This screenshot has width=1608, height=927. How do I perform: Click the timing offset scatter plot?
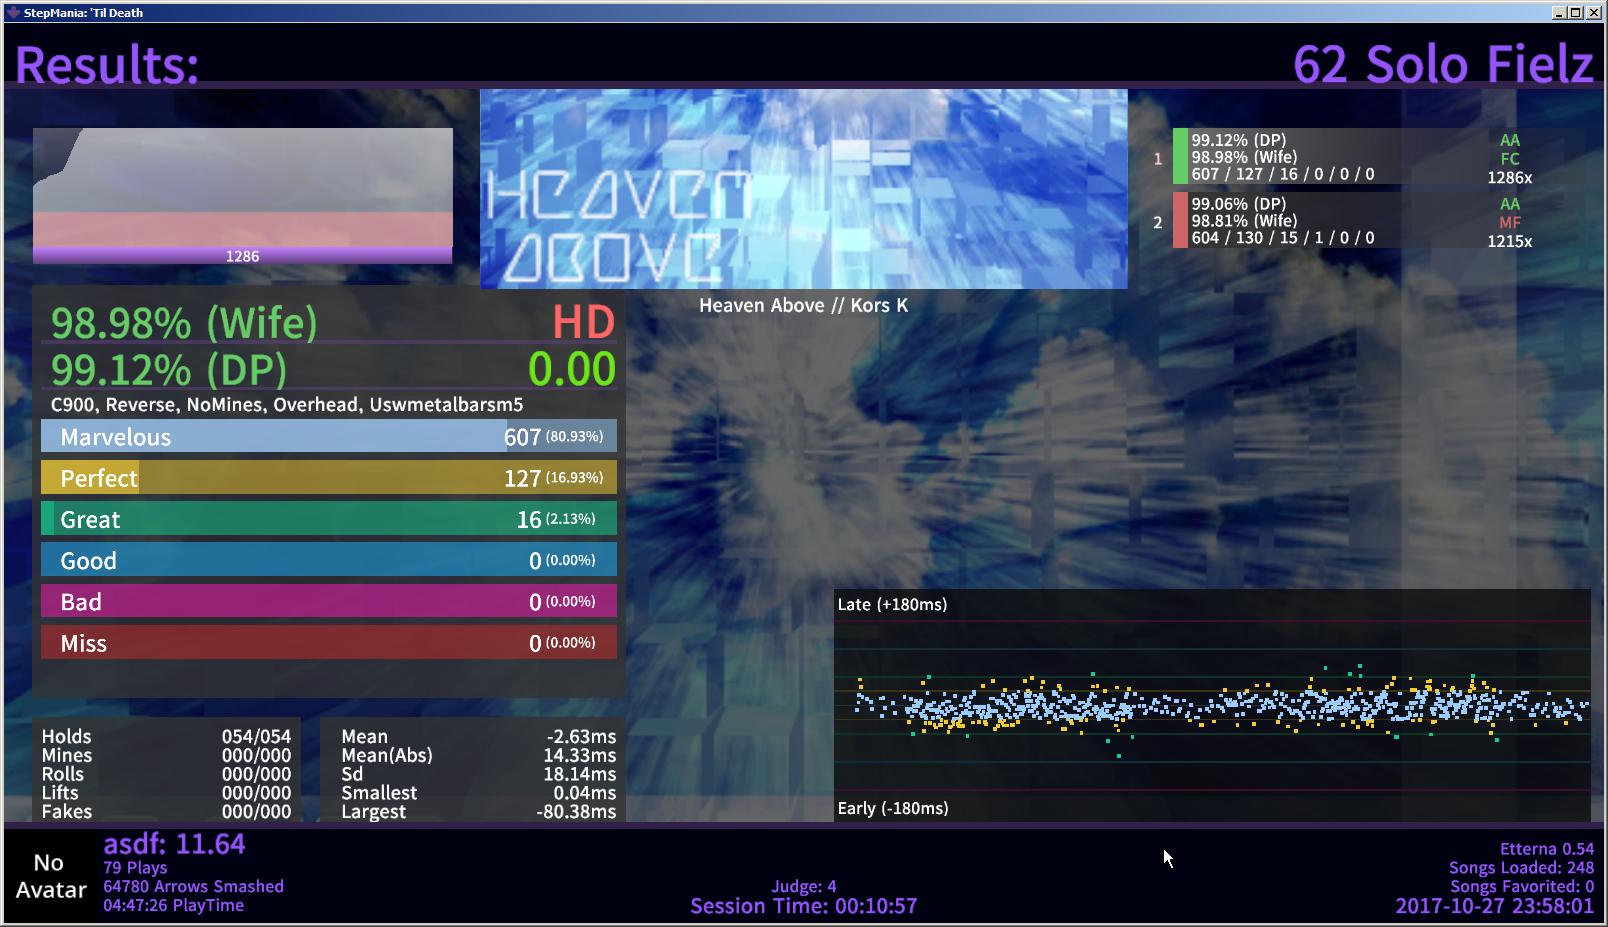[1211, 706]
